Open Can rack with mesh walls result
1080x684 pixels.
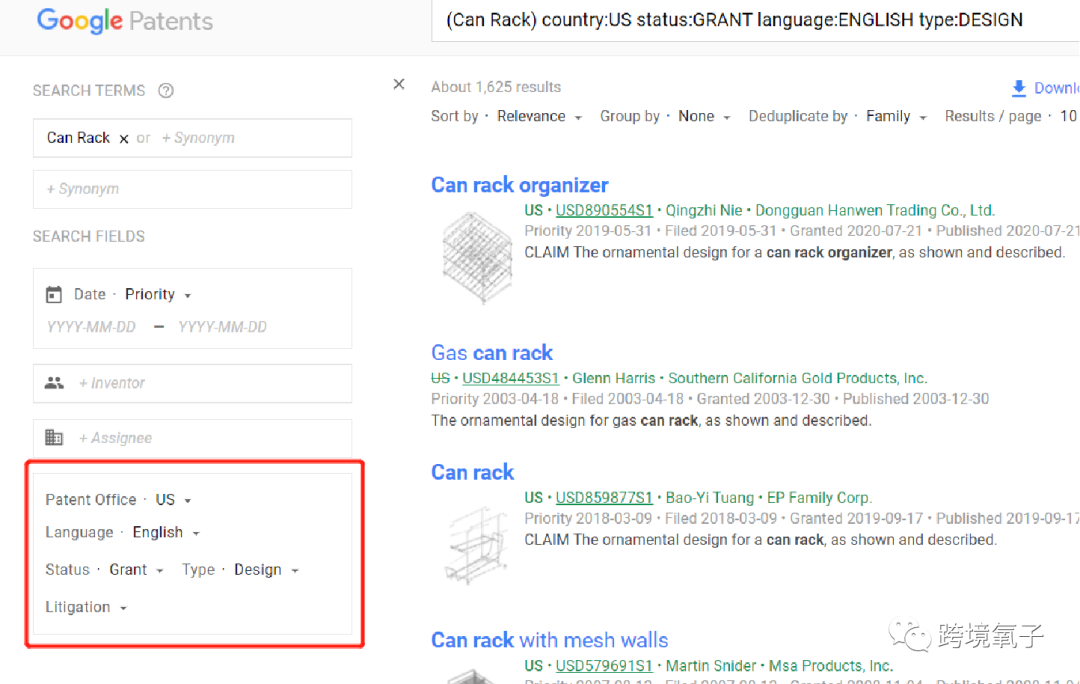[x=550, y=640]
